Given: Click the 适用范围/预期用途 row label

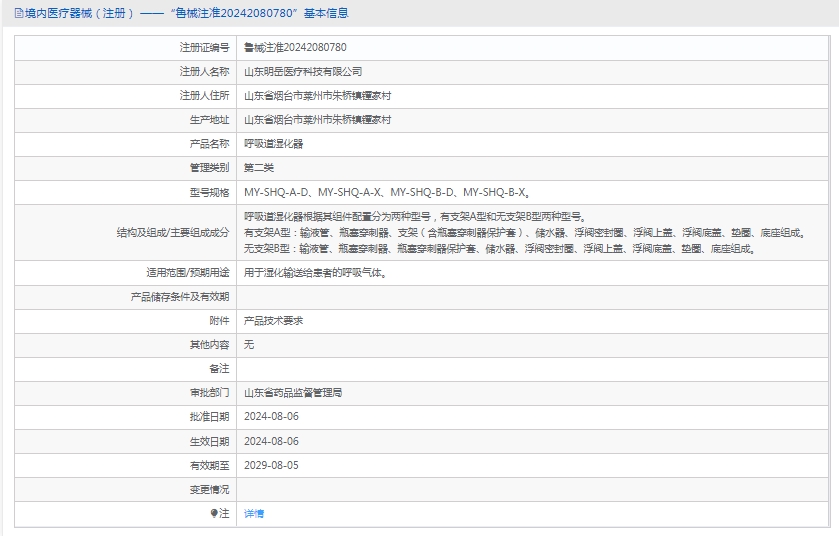Looking at the screenshot, I should (x=187, y=272).
